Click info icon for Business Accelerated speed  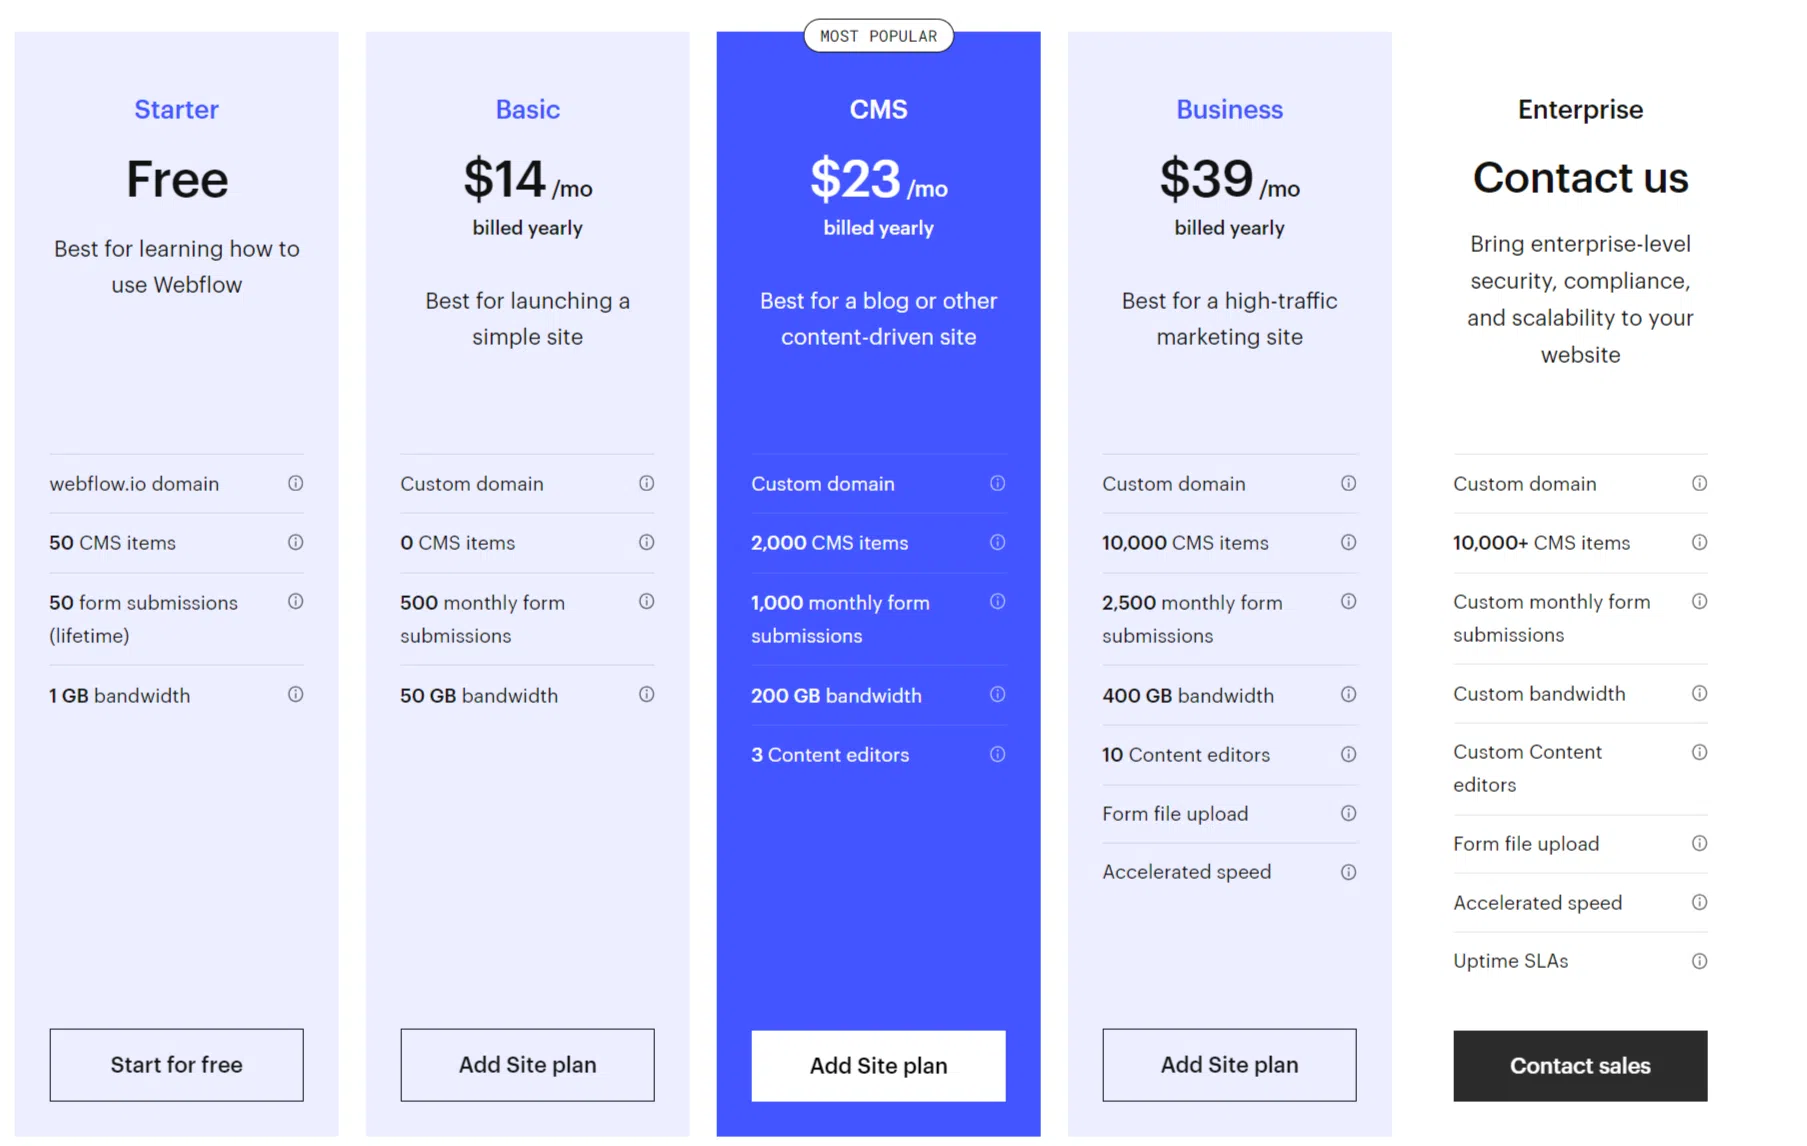click(x=1348, y=872)
